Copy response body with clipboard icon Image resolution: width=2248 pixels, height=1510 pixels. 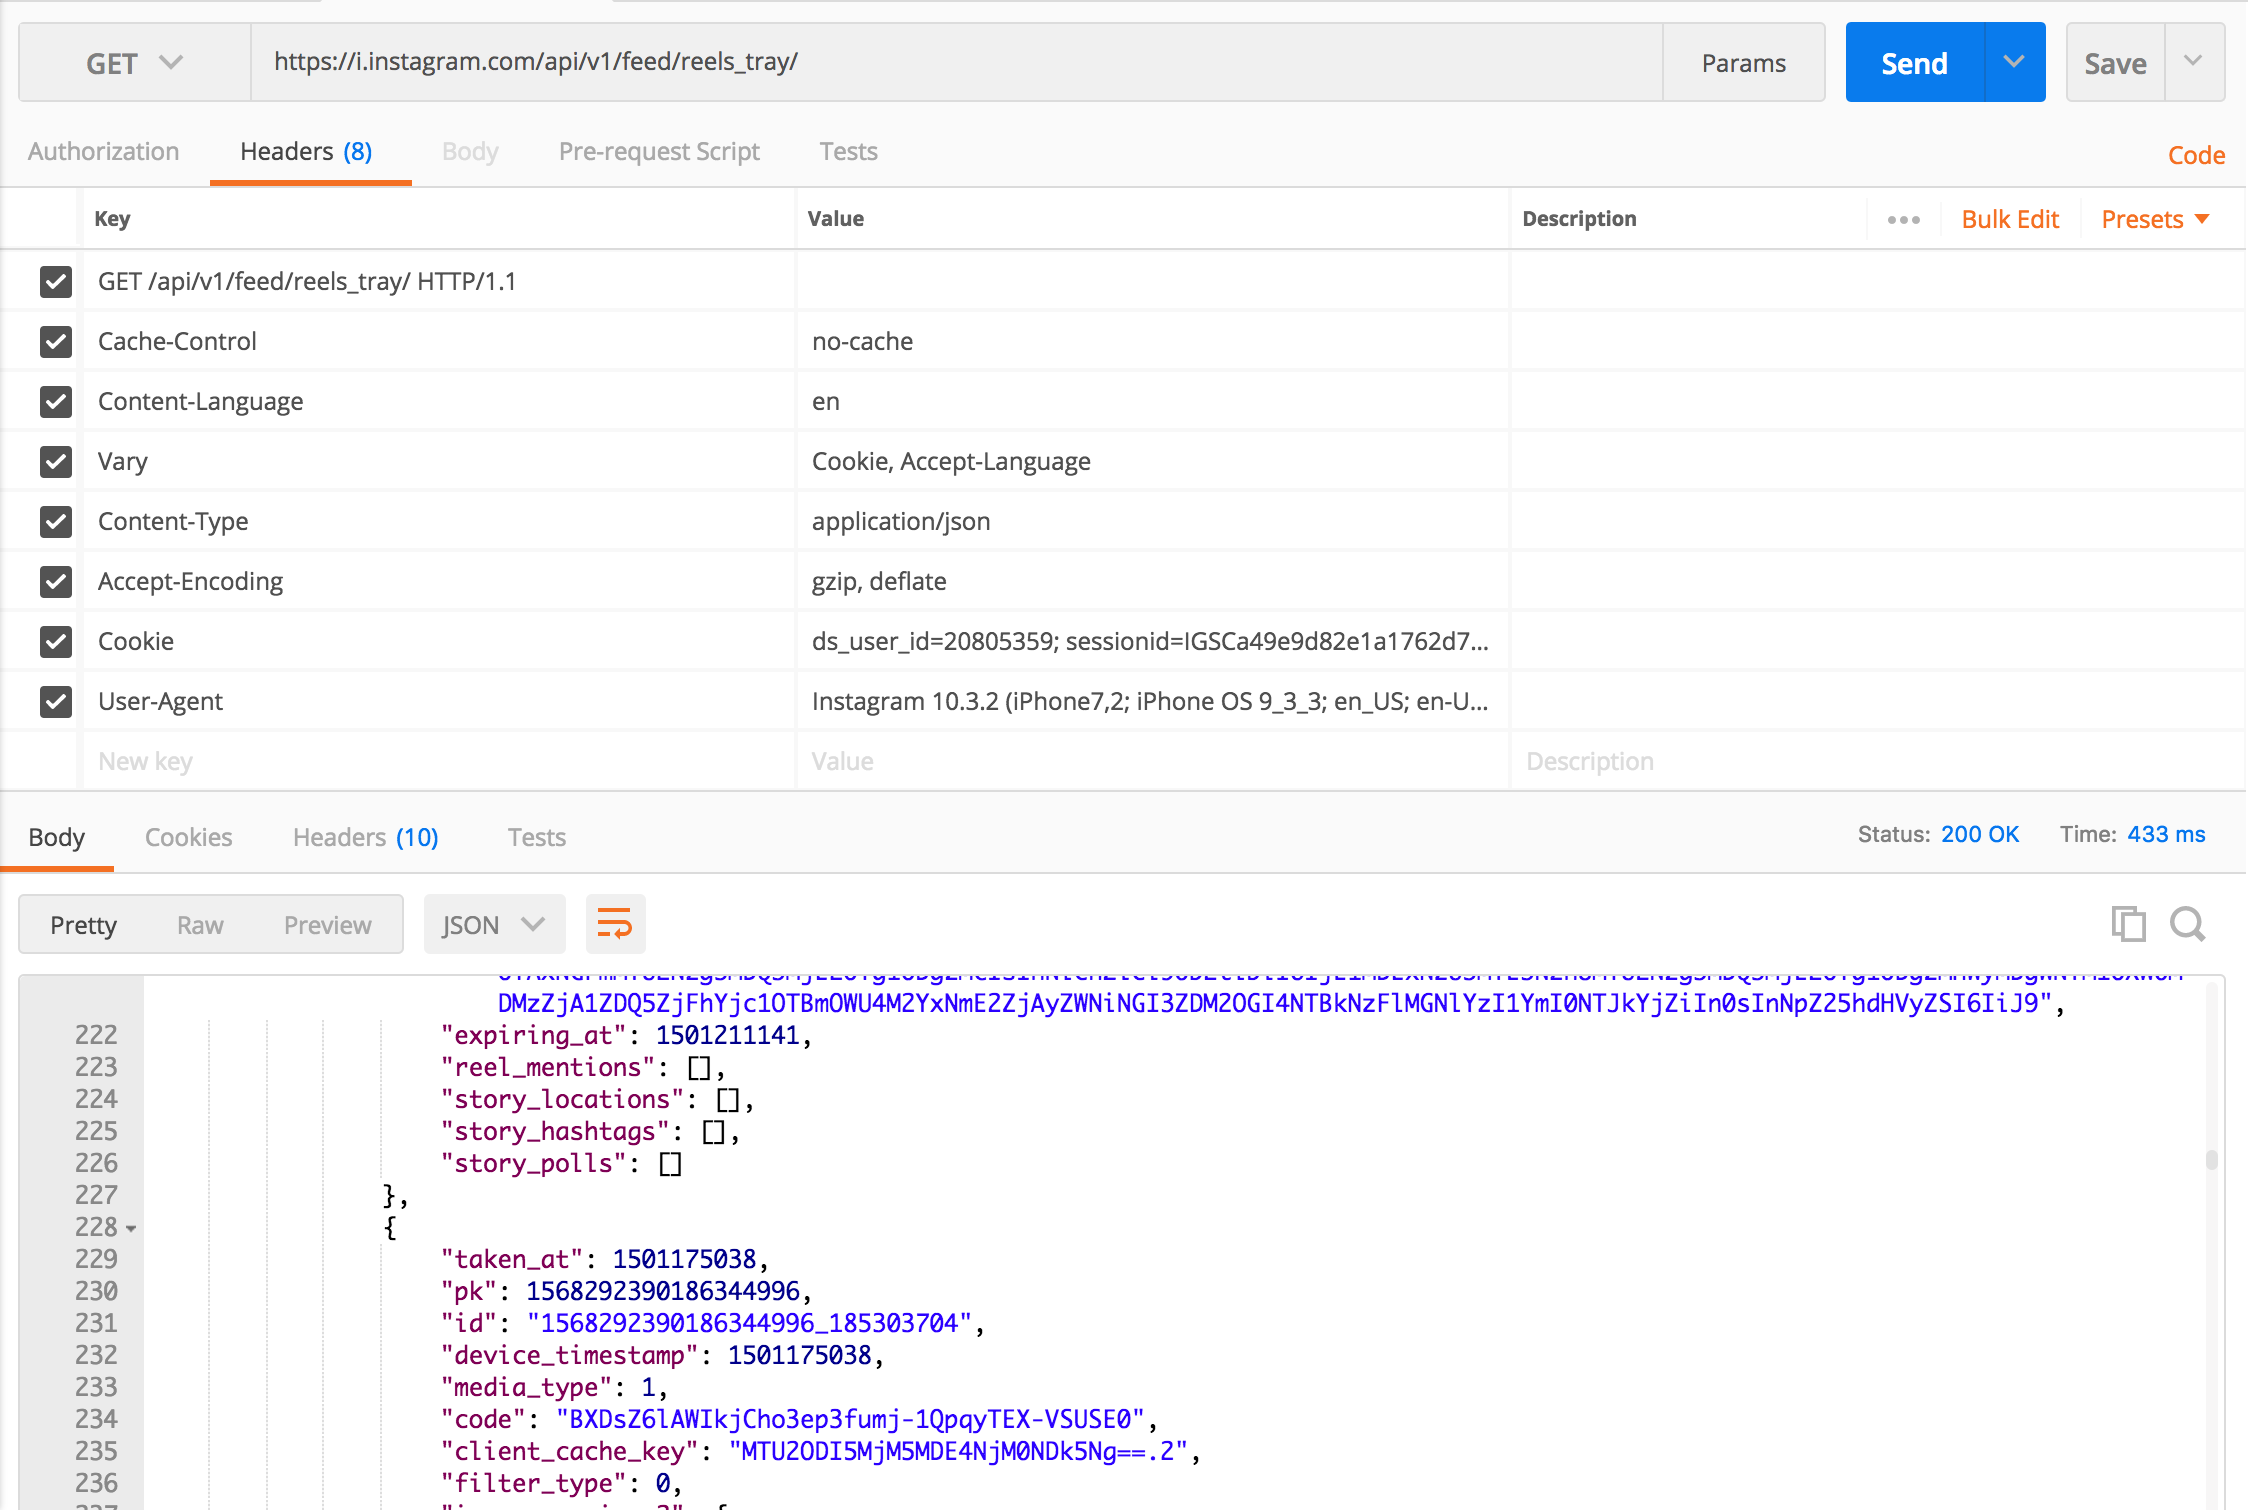[x=2127, y=923]
